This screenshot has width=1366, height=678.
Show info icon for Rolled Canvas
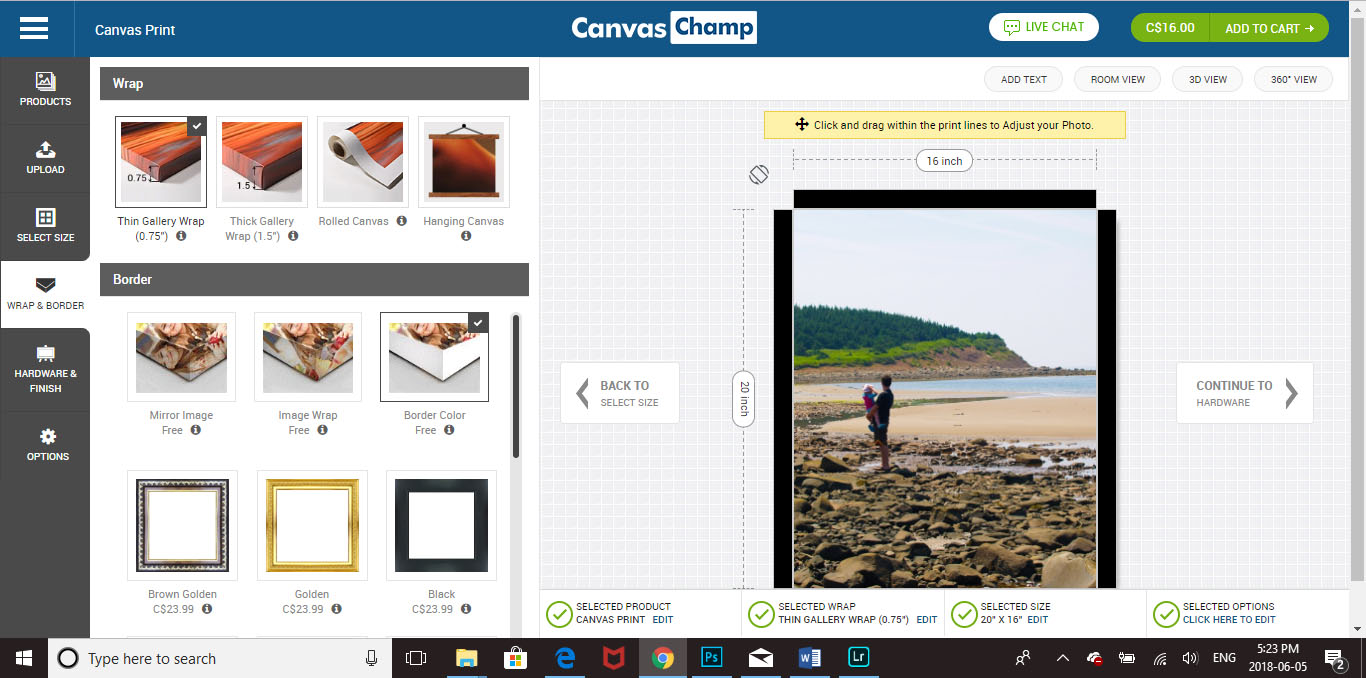pos(401,221)
